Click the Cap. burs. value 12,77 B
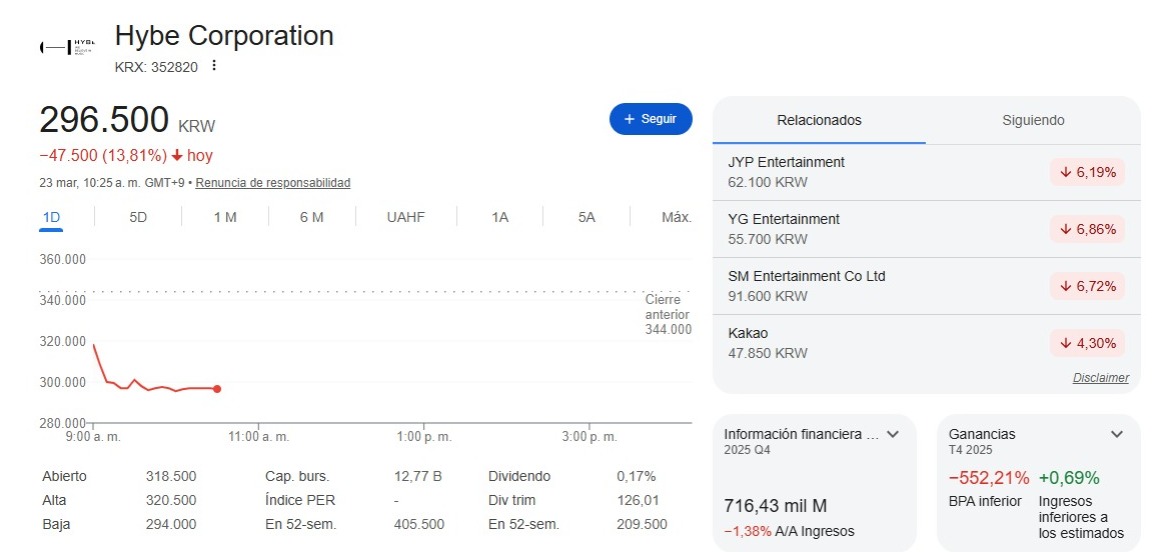The height and width of the screenshot is (552, 1165). point(418,476)
